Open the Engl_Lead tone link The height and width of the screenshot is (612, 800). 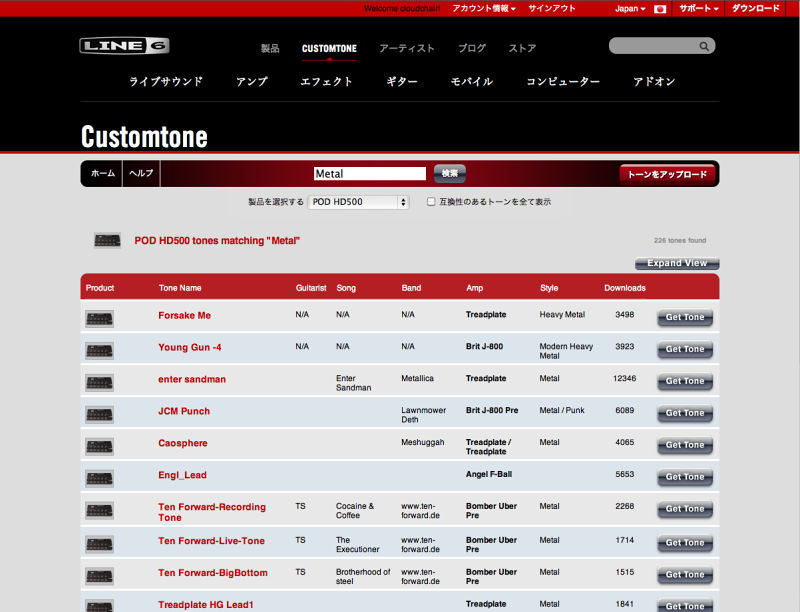click(x=182, y=475)
